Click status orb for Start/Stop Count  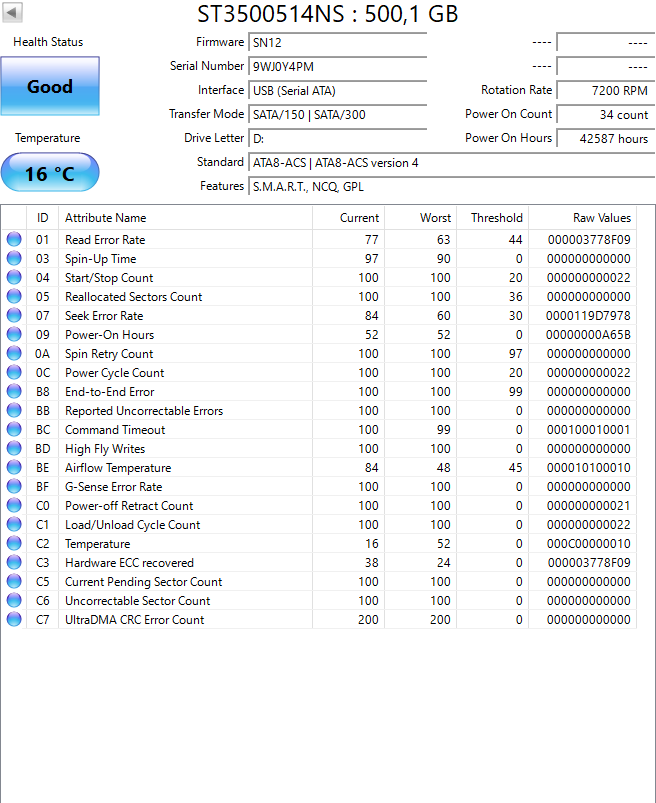click(x=14, y=277)
